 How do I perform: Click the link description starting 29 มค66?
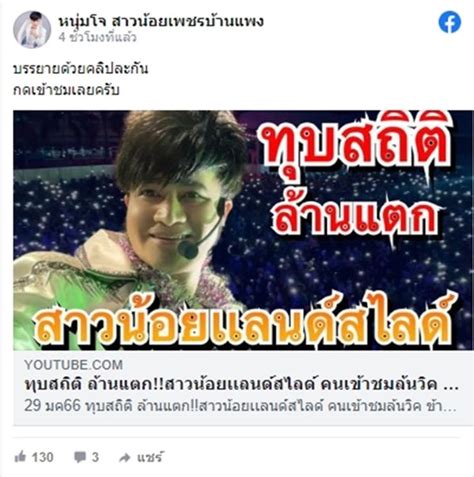pos(240,406)
